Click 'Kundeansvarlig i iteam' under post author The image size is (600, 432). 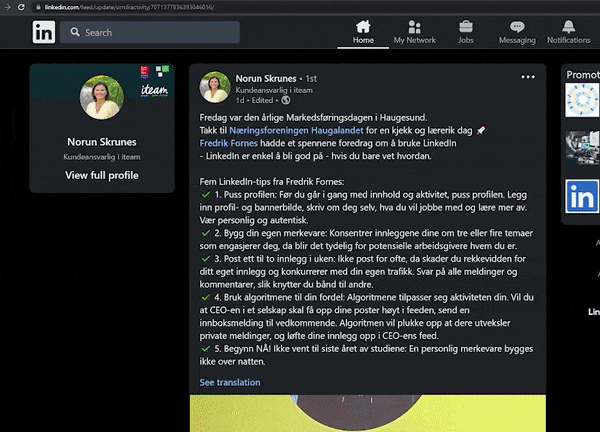(274, 90)
